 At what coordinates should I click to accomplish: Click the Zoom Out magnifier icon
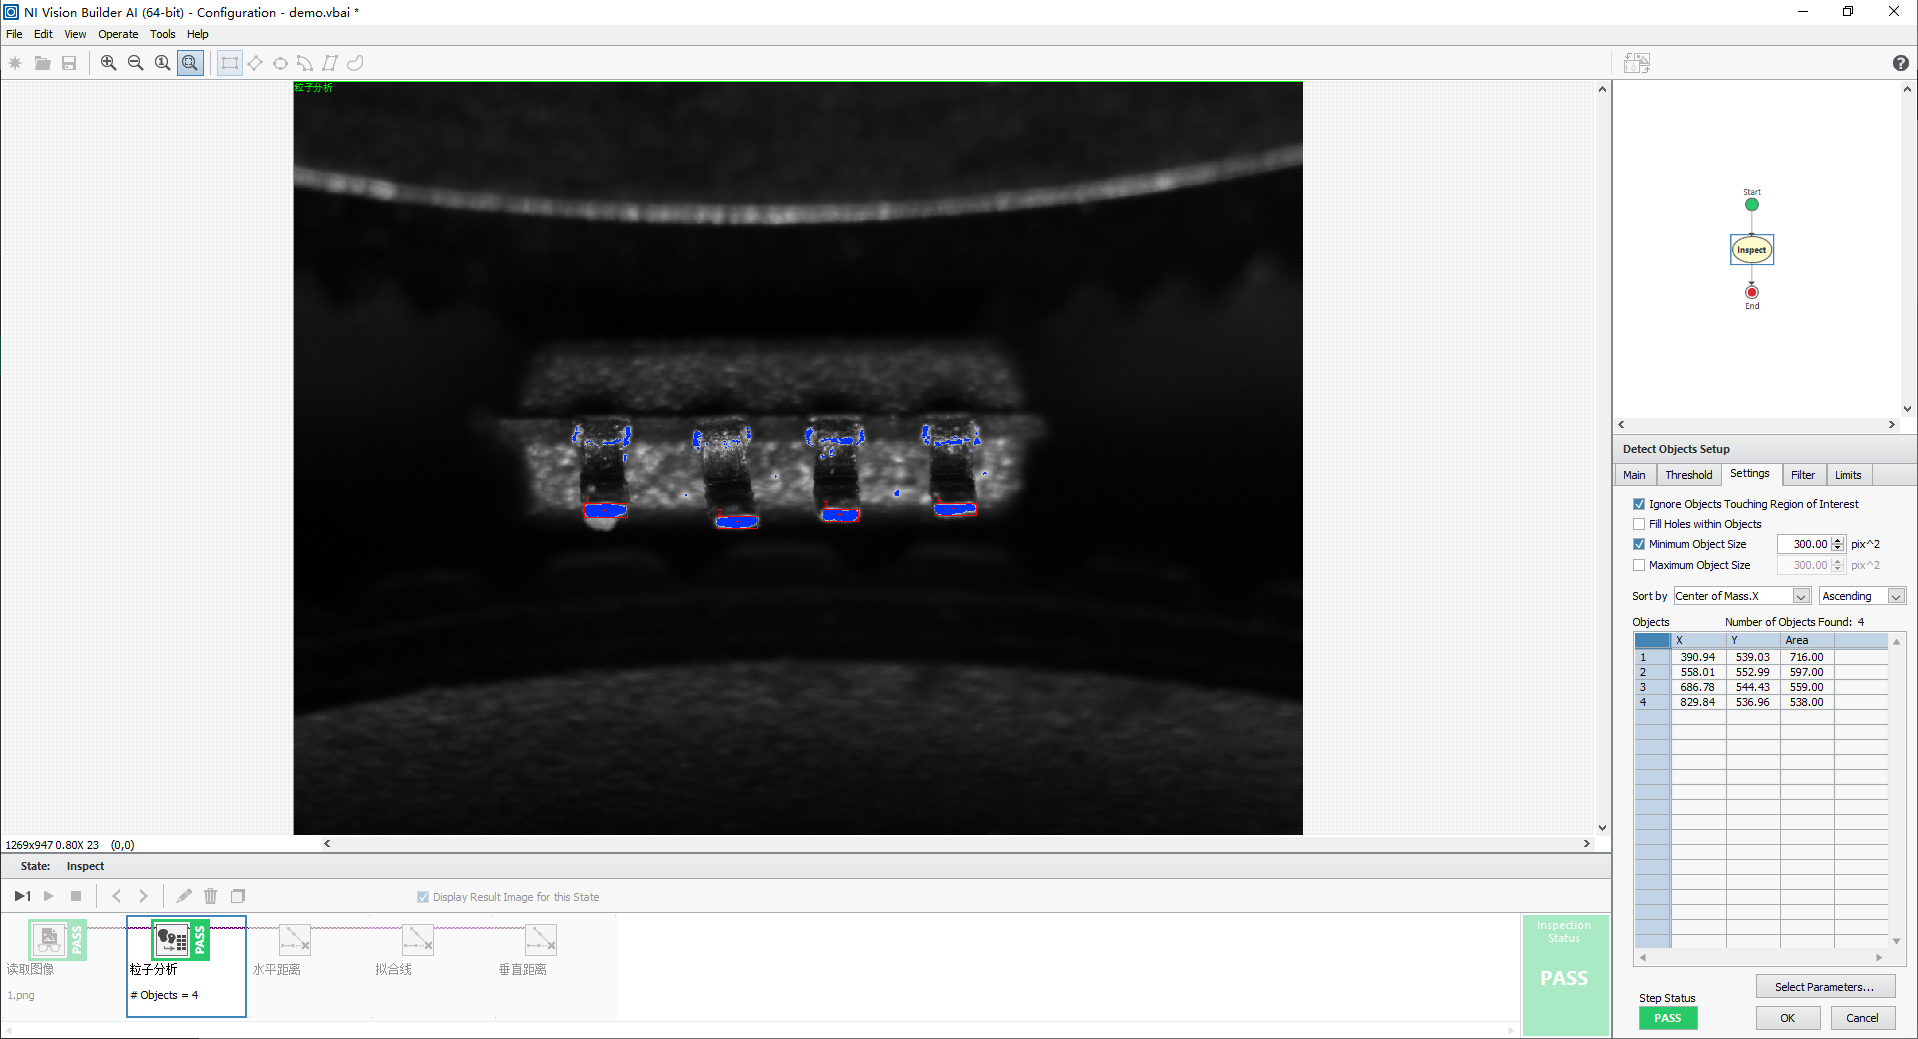click(136, 63)
